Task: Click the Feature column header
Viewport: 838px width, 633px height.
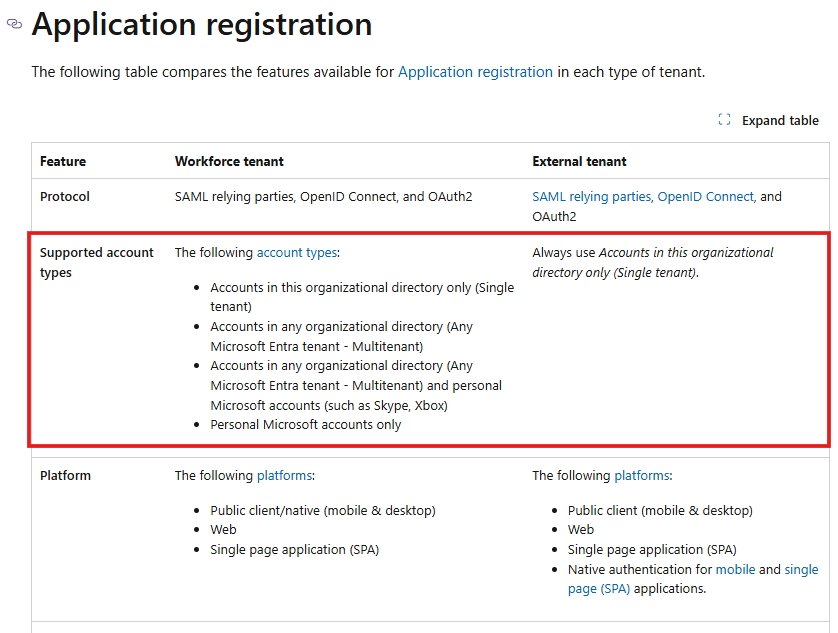Action: [63, 161]
